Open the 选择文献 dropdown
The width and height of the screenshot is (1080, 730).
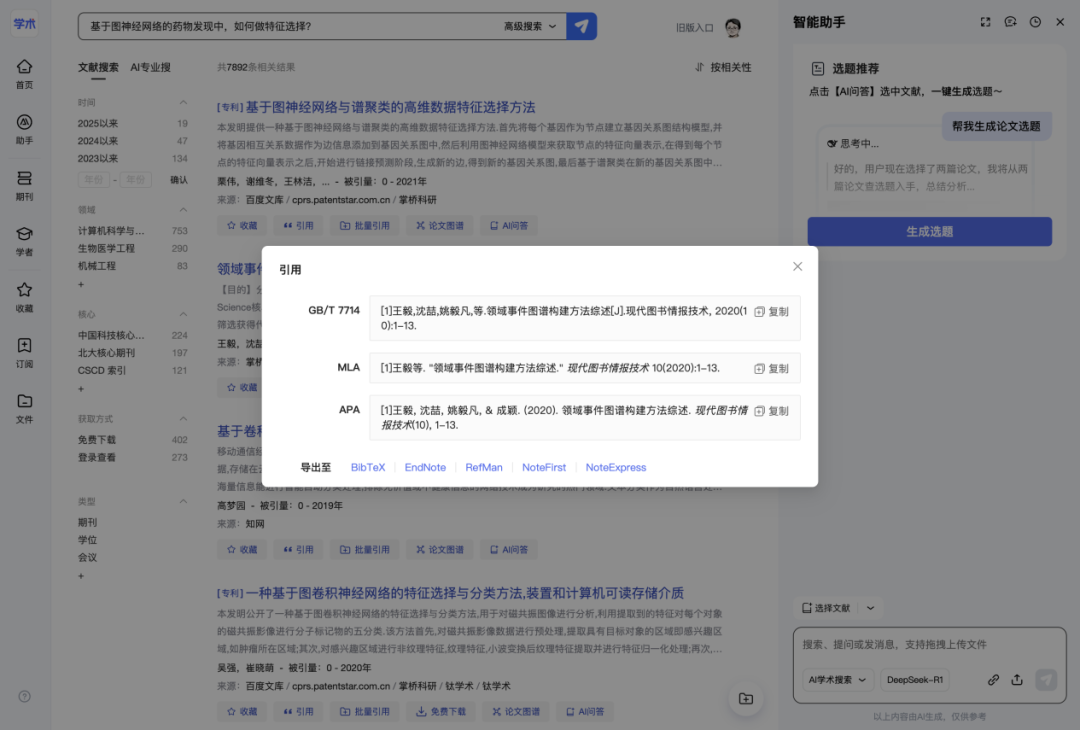838,608
